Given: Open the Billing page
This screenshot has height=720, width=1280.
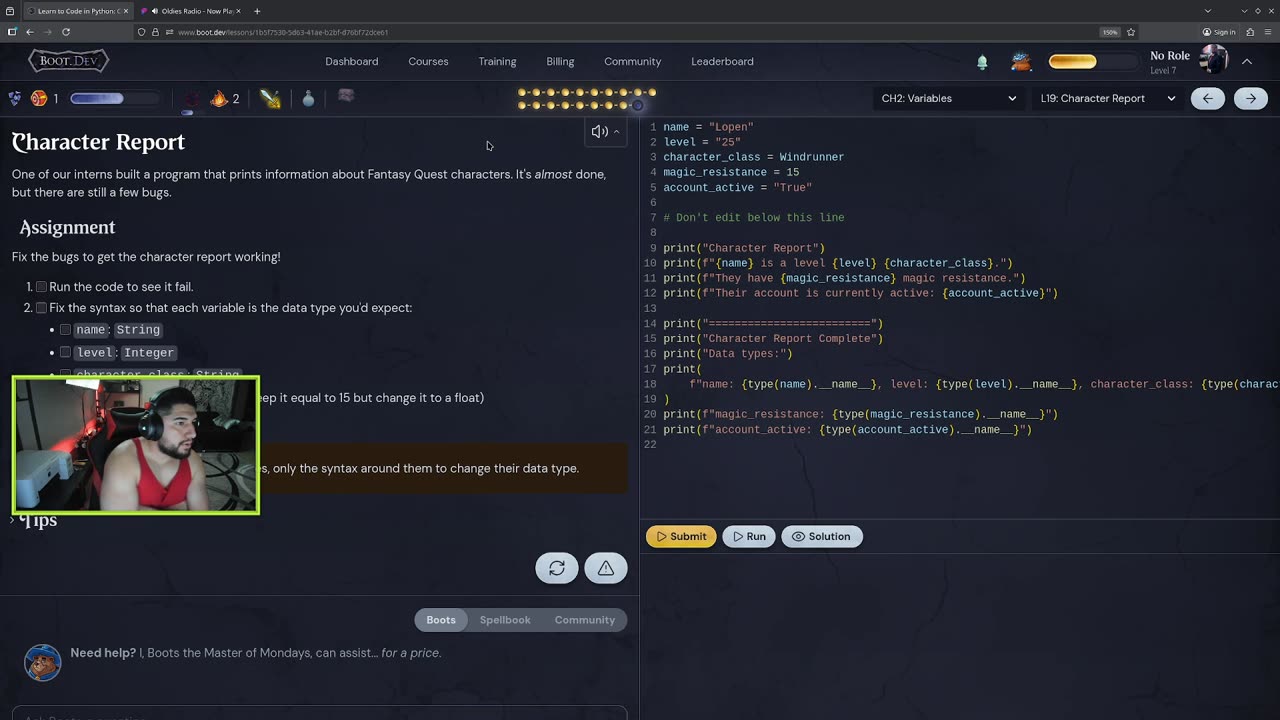Looking at the screenshot, I should pos(560,61).
